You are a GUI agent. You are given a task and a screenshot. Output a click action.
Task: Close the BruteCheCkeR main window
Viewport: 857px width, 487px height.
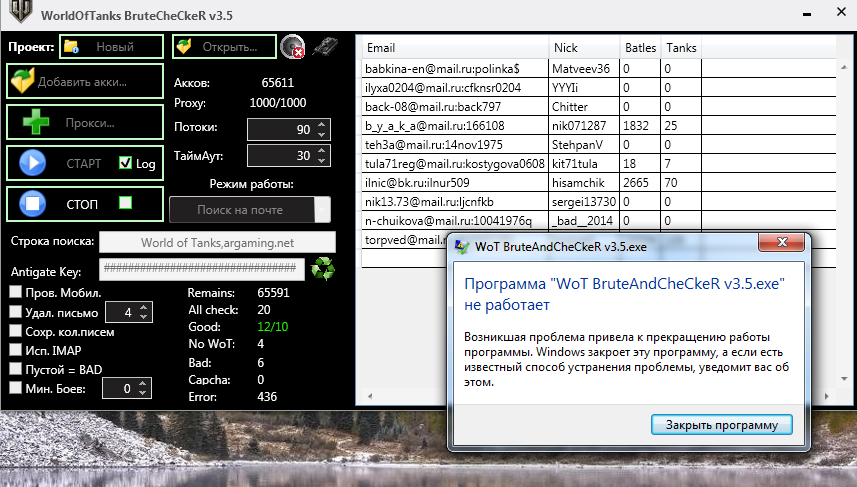click(841, 11)
